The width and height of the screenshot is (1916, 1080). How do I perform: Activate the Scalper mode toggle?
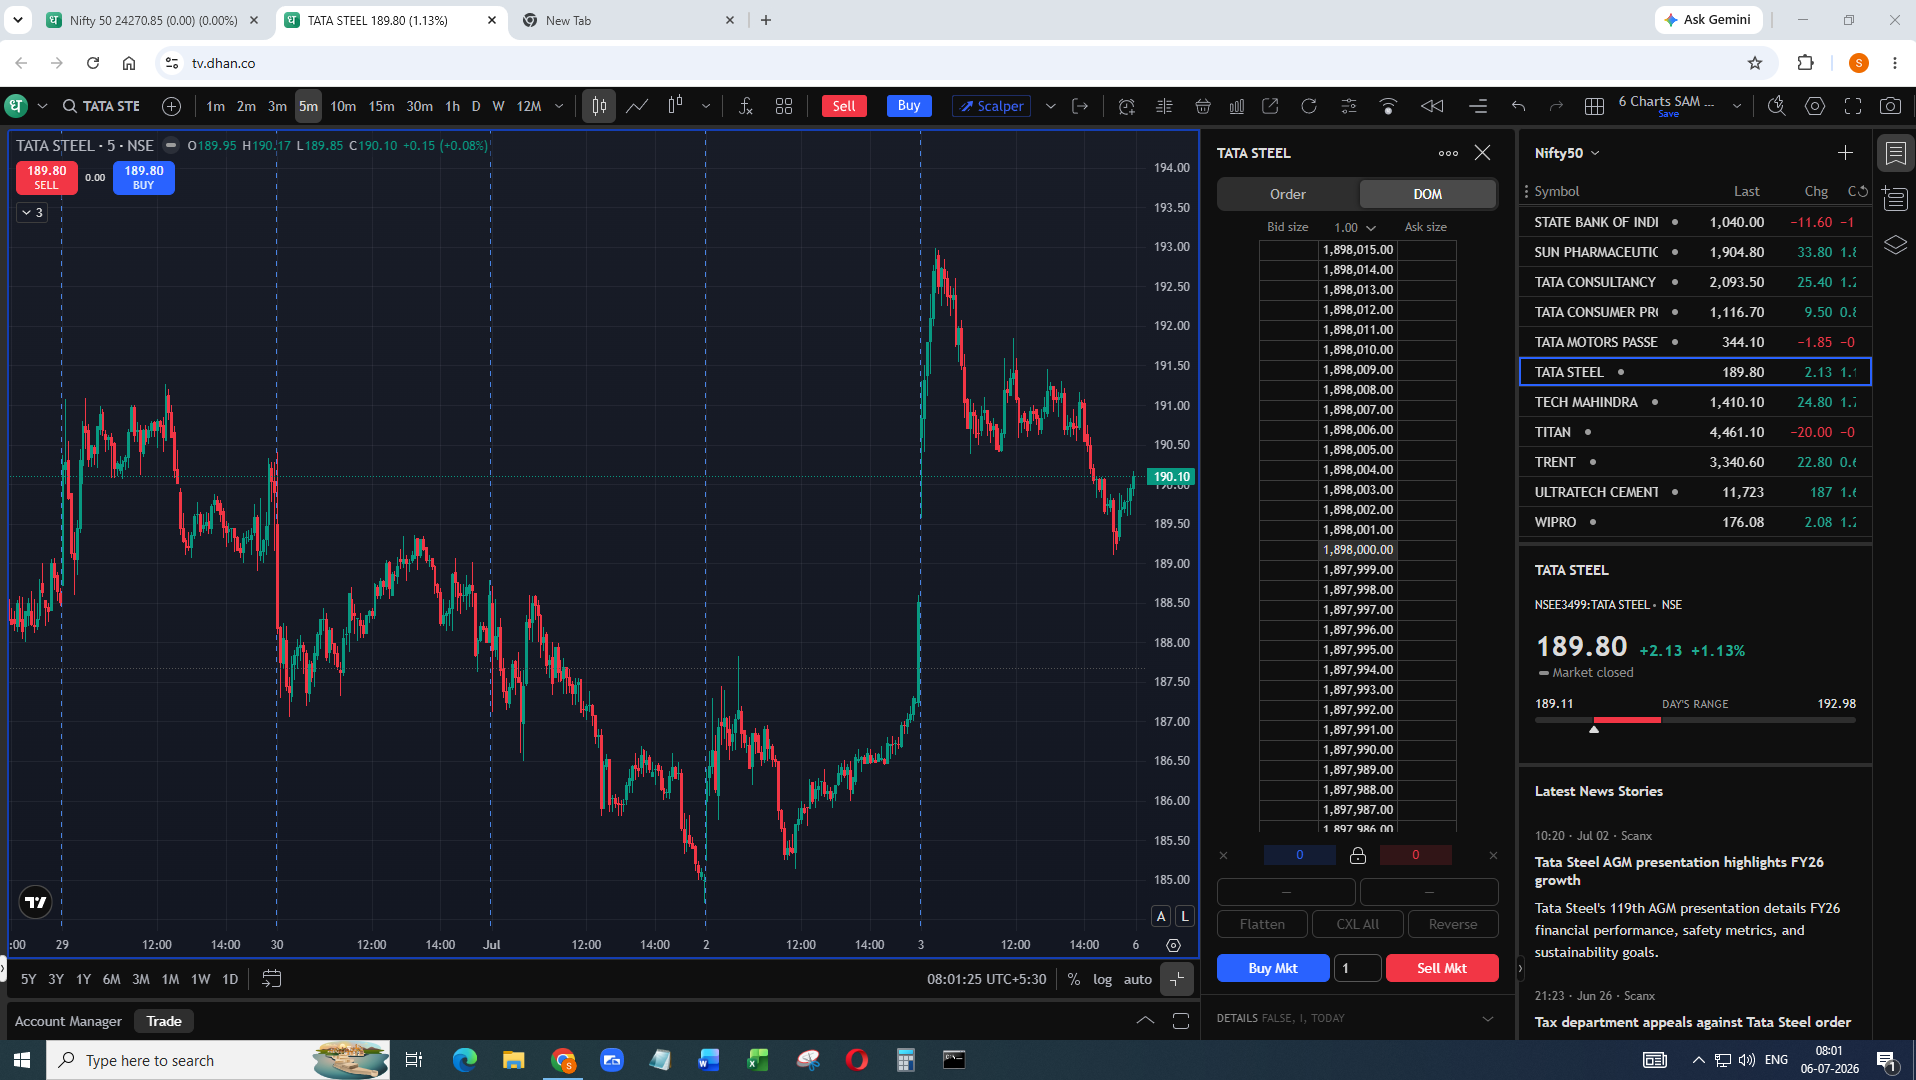tap(992, 106)
